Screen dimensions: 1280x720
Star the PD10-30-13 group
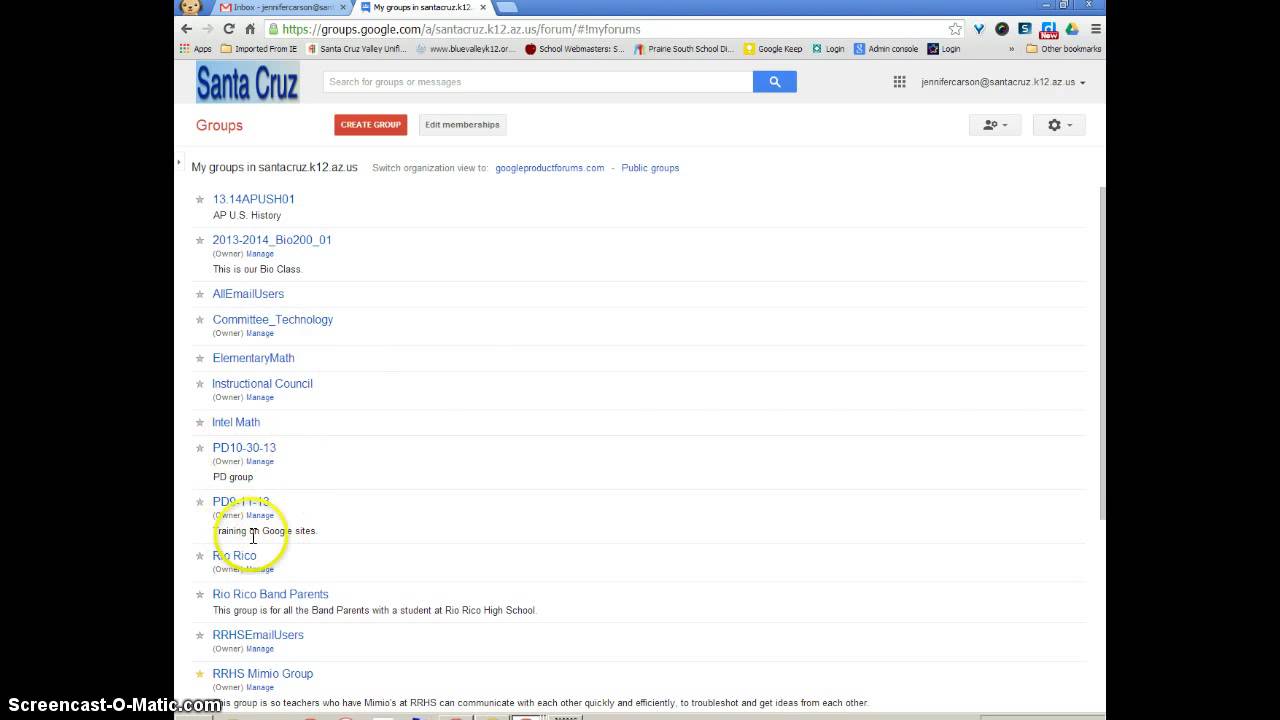(x=199, y=448)
